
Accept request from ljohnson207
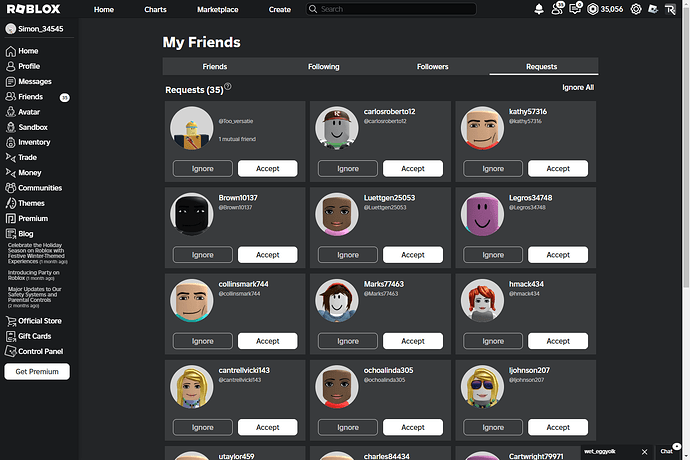(558, 427)
